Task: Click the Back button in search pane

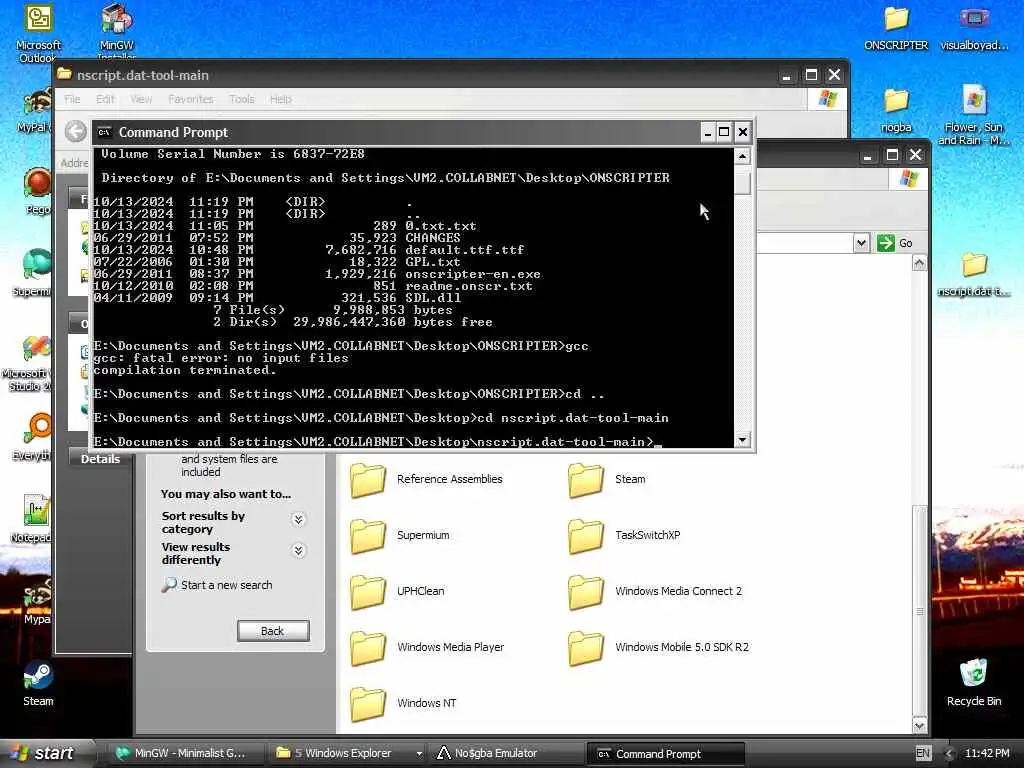Action: tap(273, 631)
